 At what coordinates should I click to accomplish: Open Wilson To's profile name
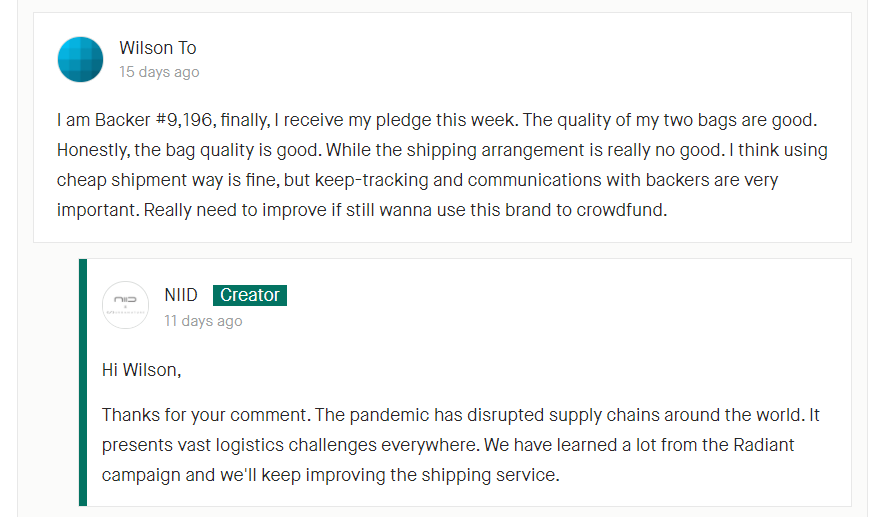click(x=158, y=48)
